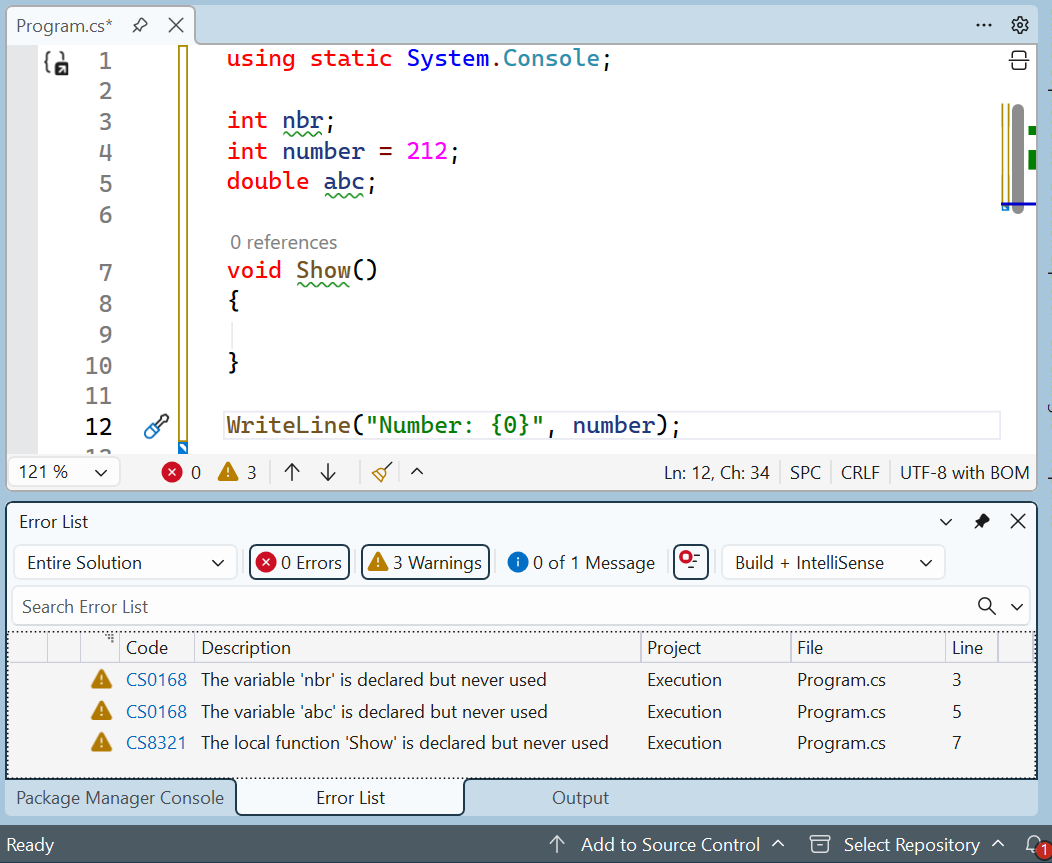Close the Program.cs tab
1052x863 pixels.
[x=176, y=26]
